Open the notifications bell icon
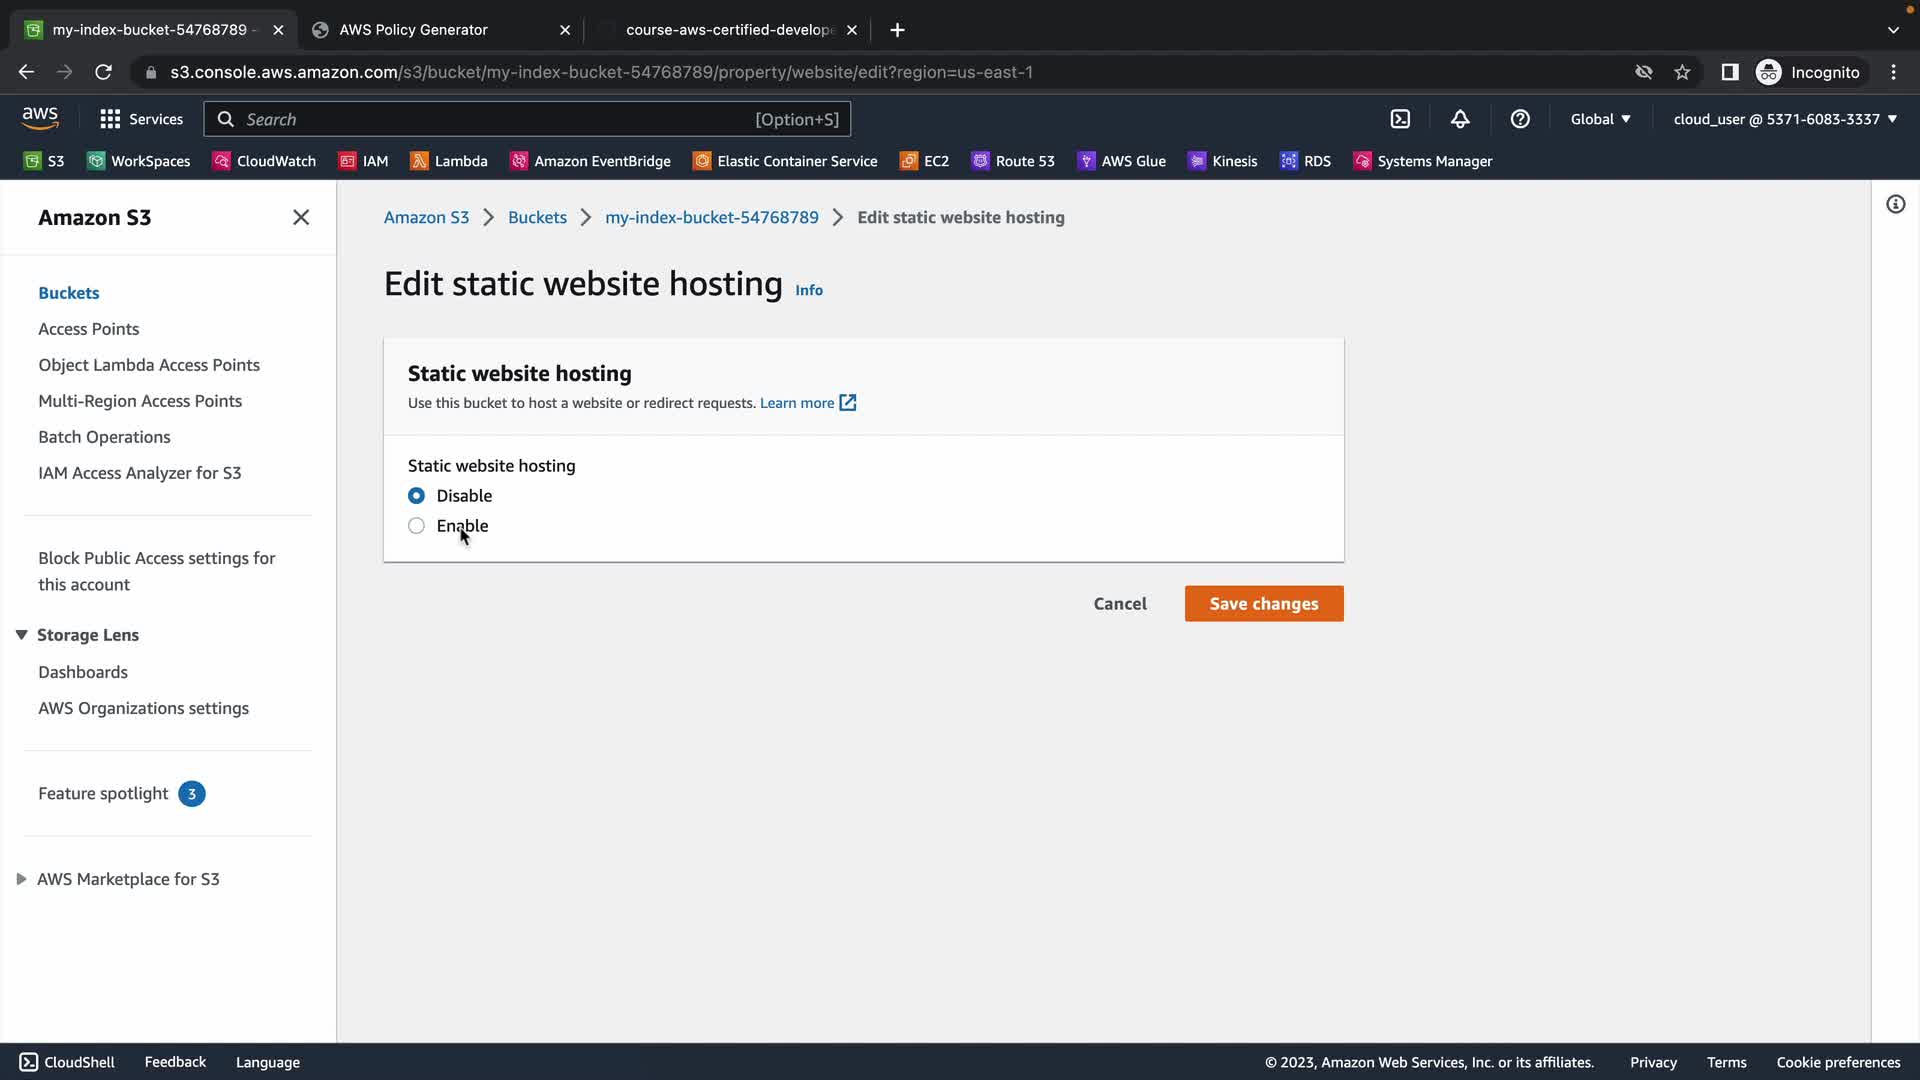This screenshot has width=1920, height=1080. pos(1460,119)
